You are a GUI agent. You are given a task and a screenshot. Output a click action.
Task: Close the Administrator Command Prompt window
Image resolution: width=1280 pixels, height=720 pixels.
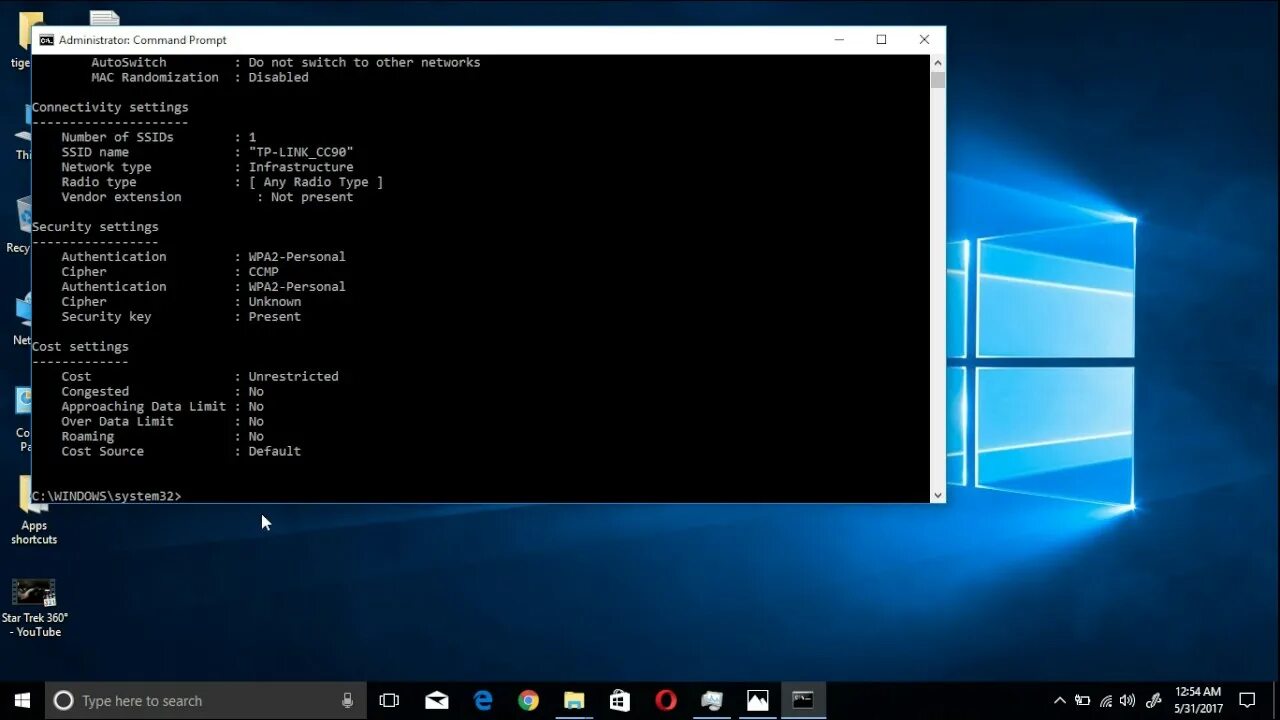[x=924, y=40]
